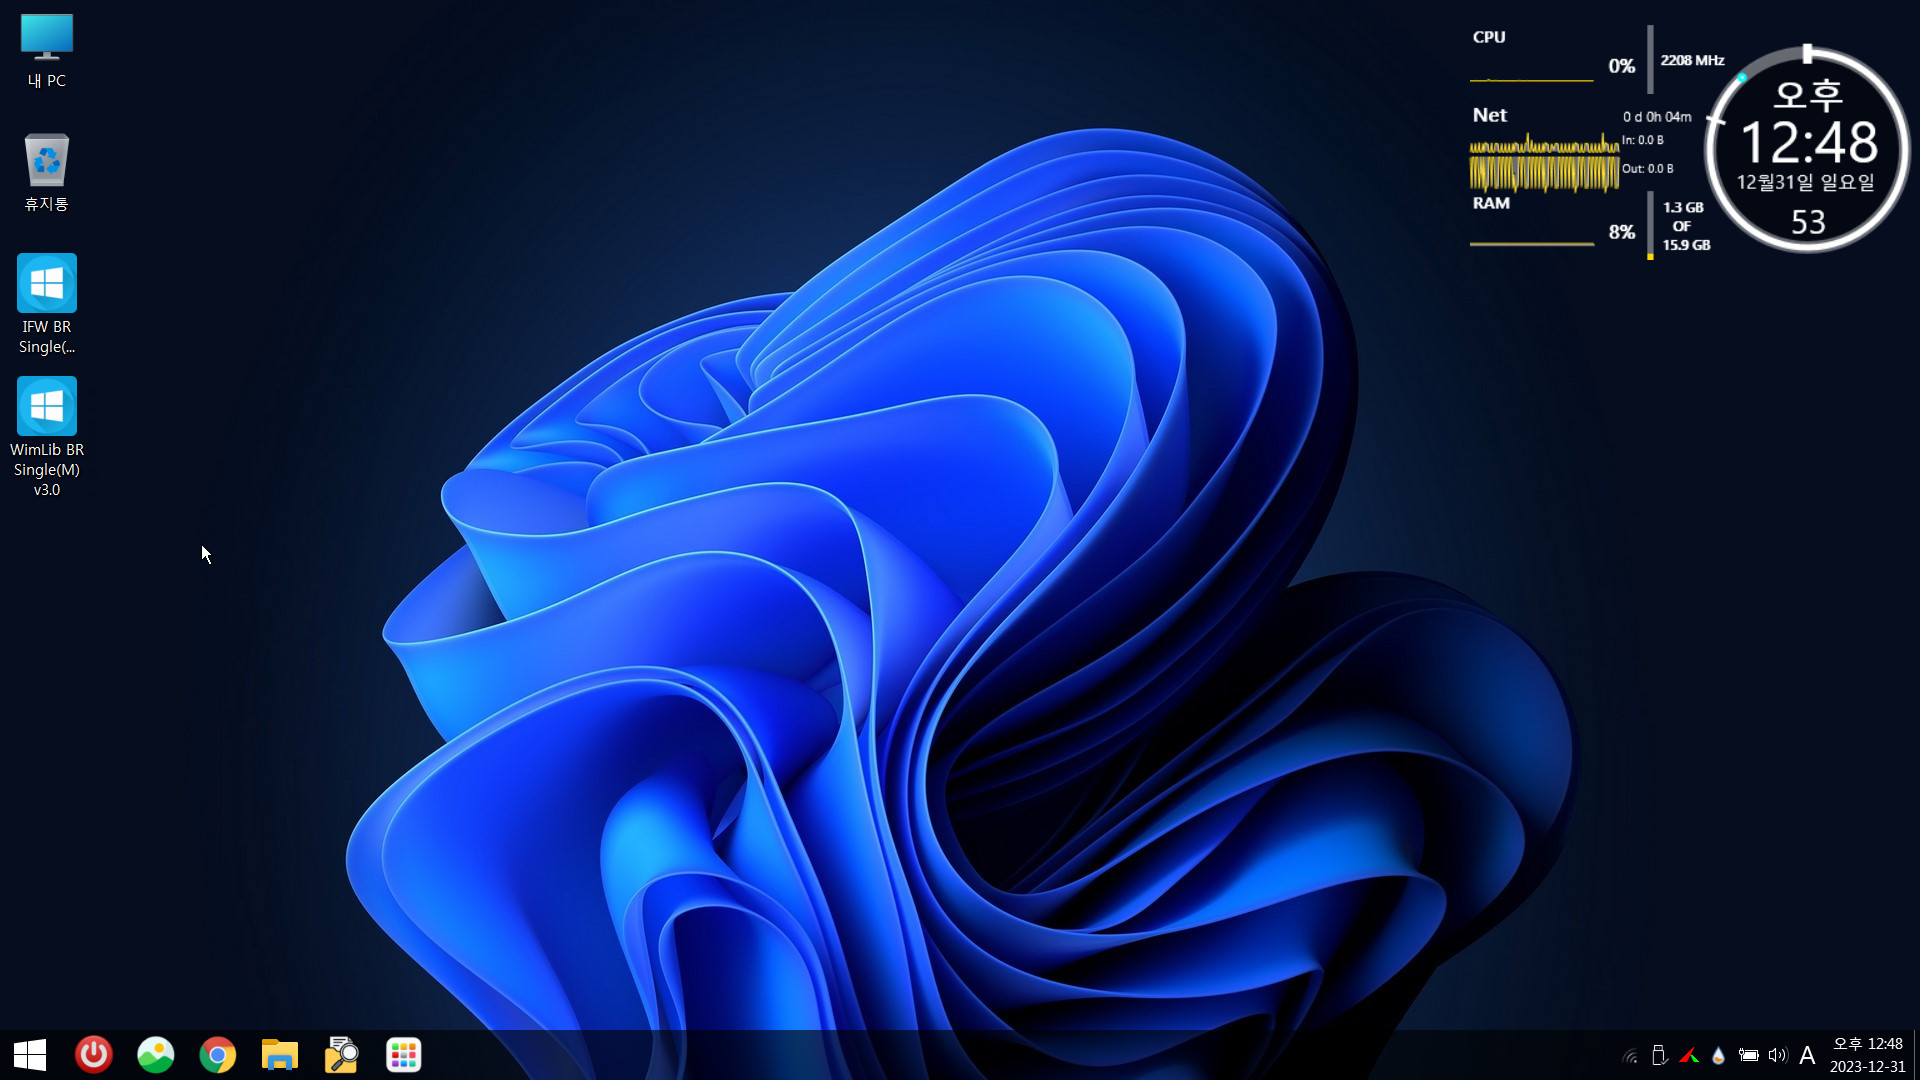Launch Google Chrome from the taskbar
The image size is (1920, 1080).
pyautogui.click(x=218, y=1055)
